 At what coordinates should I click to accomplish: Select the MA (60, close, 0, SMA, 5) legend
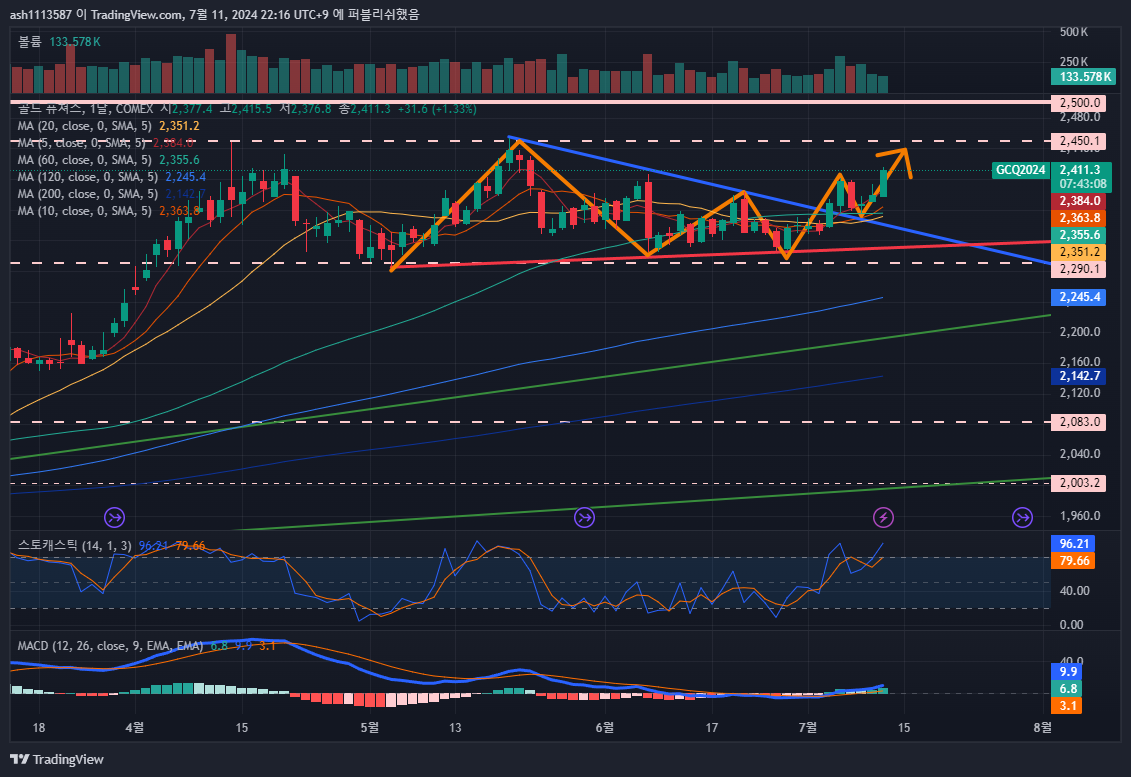85,160
